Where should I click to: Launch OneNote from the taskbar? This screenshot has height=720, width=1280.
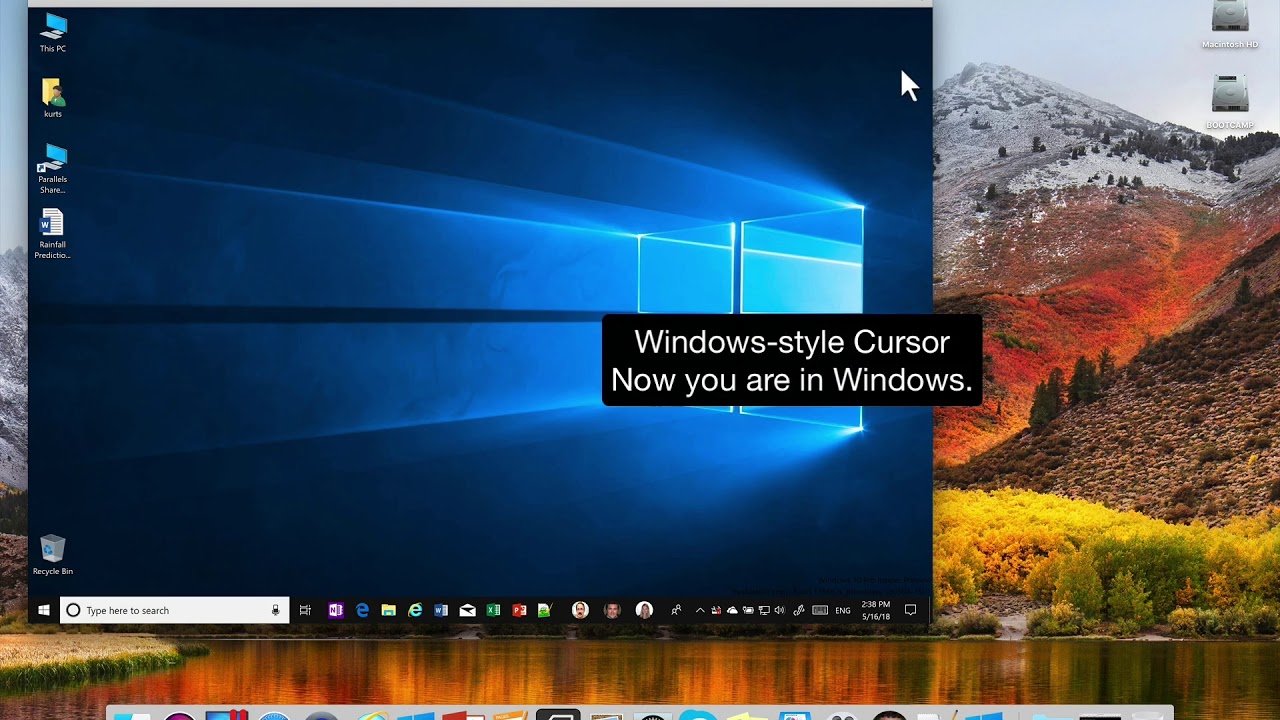[x=336, y=610]
